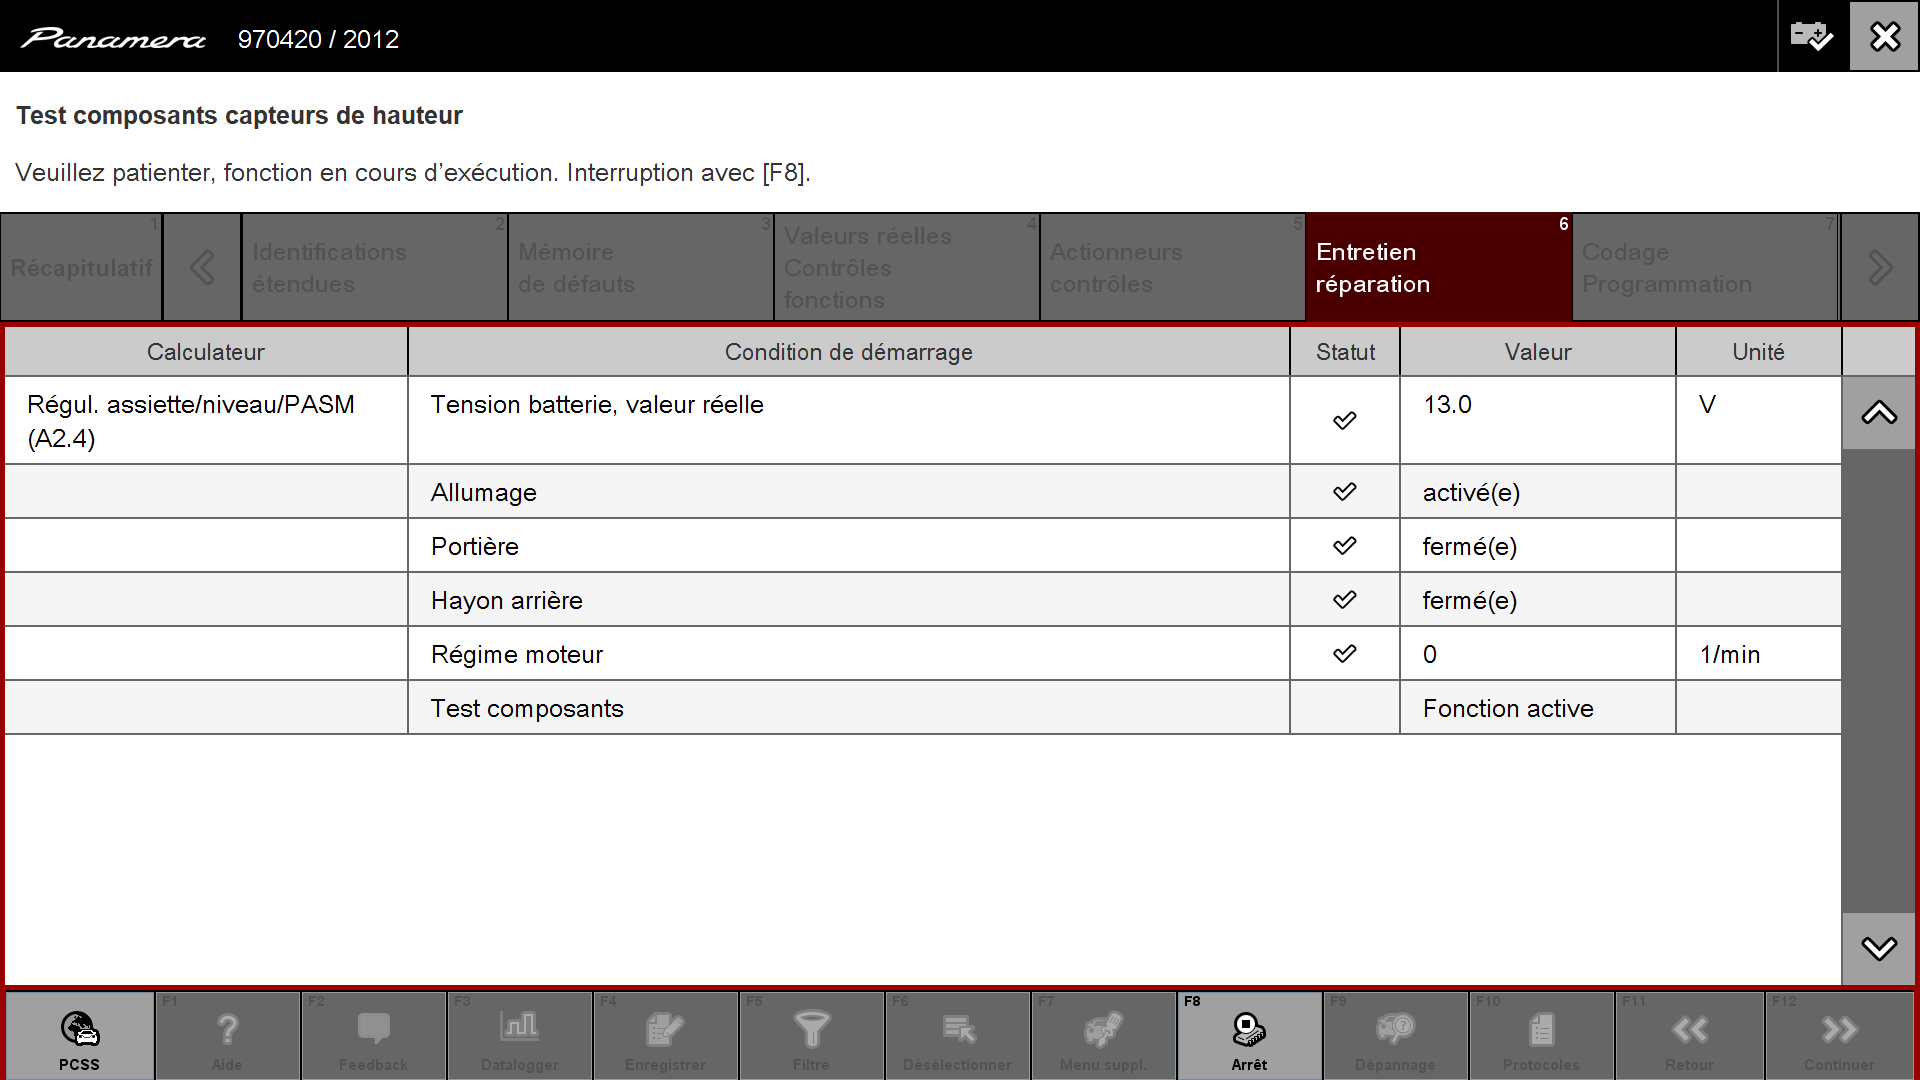Screen dimensions: 1920x1080
Task: Open the Dépannage troubleshooting icon
Action: (1395, 1036)
